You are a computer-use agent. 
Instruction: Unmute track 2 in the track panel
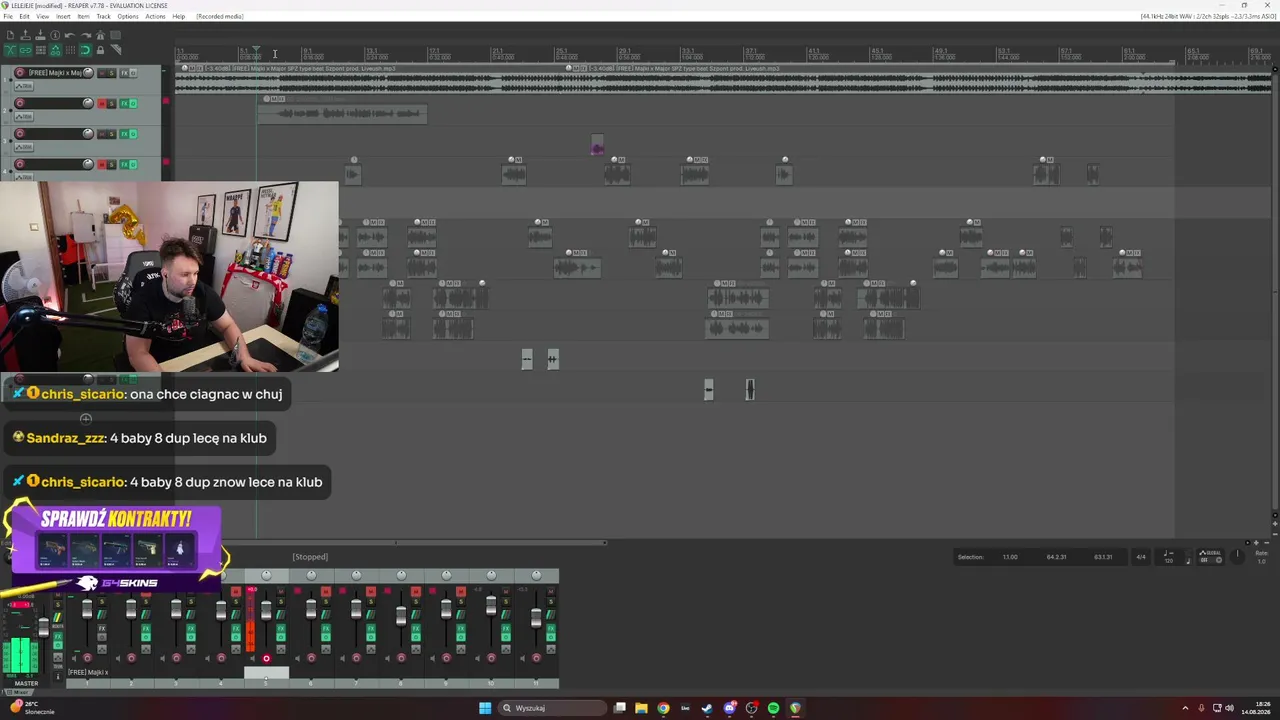pos(100,103)
